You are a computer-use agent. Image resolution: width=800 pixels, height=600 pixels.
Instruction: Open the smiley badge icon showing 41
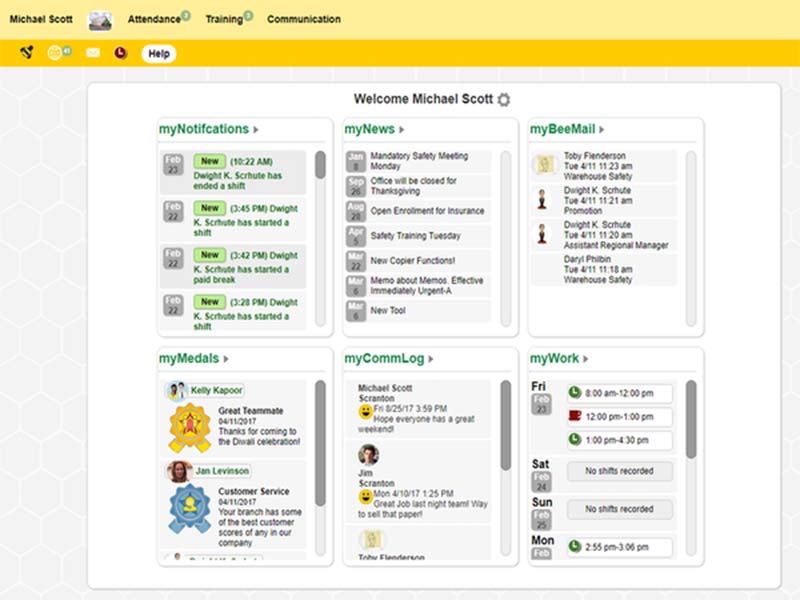point(54,51)
